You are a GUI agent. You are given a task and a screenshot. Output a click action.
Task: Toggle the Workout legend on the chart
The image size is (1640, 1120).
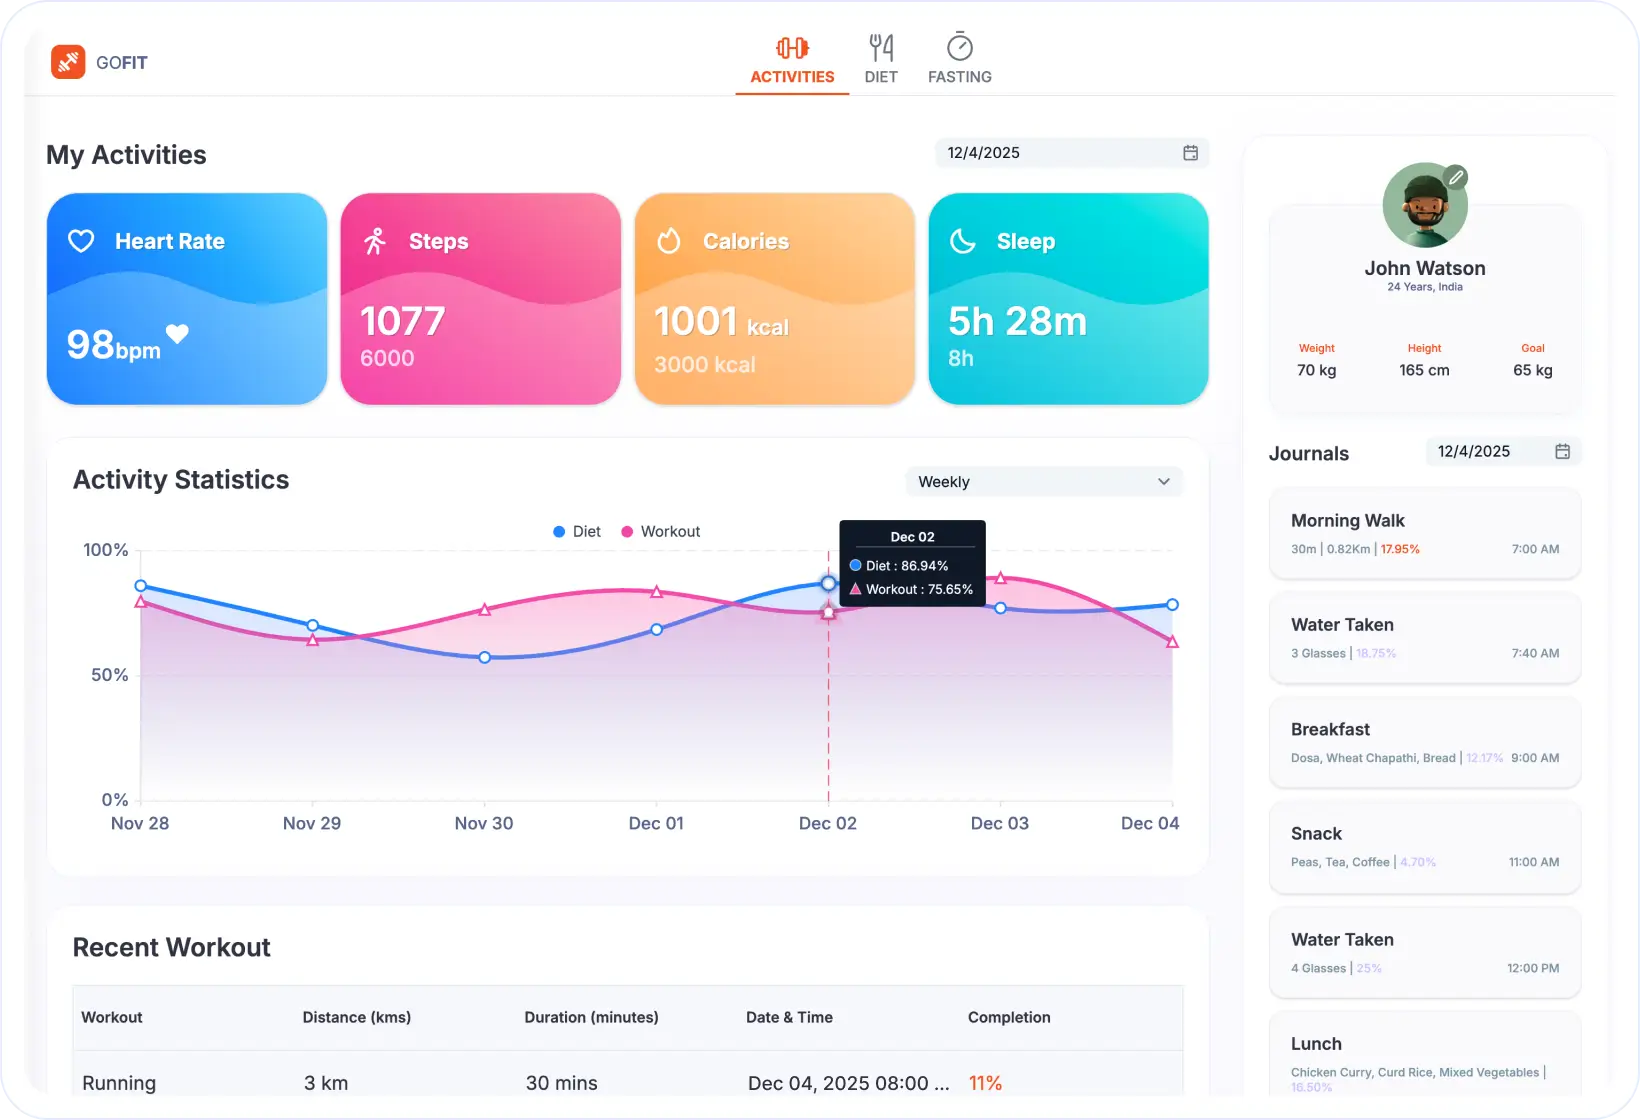click(661, 531)
